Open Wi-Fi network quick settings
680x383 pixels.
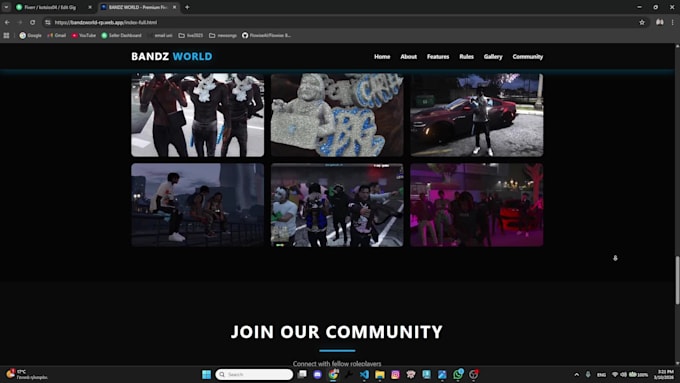[615, 374]
